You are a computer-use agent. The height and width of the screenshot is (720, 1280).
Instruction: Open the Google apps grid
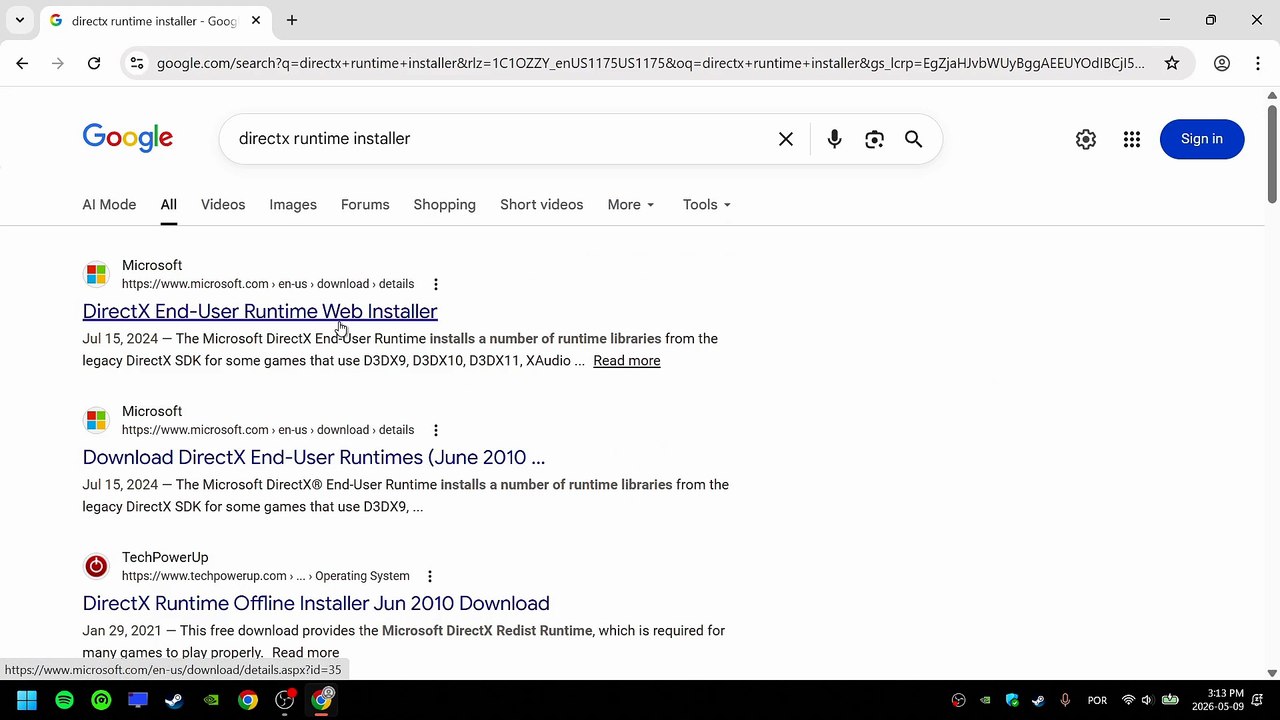click(x=1132, y=139)
